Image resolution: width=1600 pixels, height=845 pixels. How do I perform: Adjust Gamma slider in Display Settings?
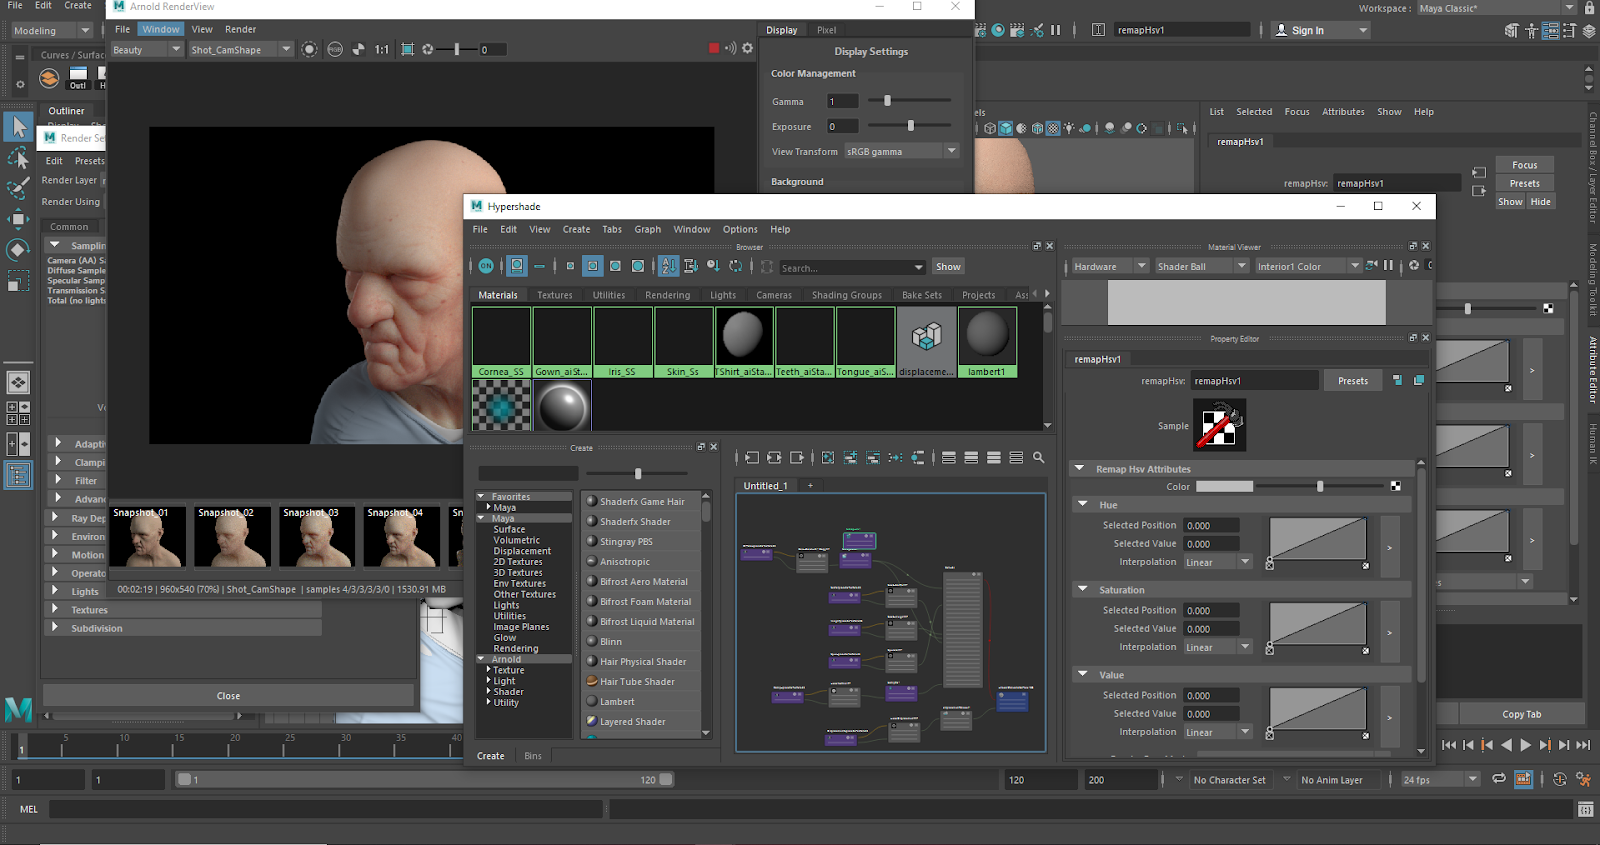(x=887, y=101)
